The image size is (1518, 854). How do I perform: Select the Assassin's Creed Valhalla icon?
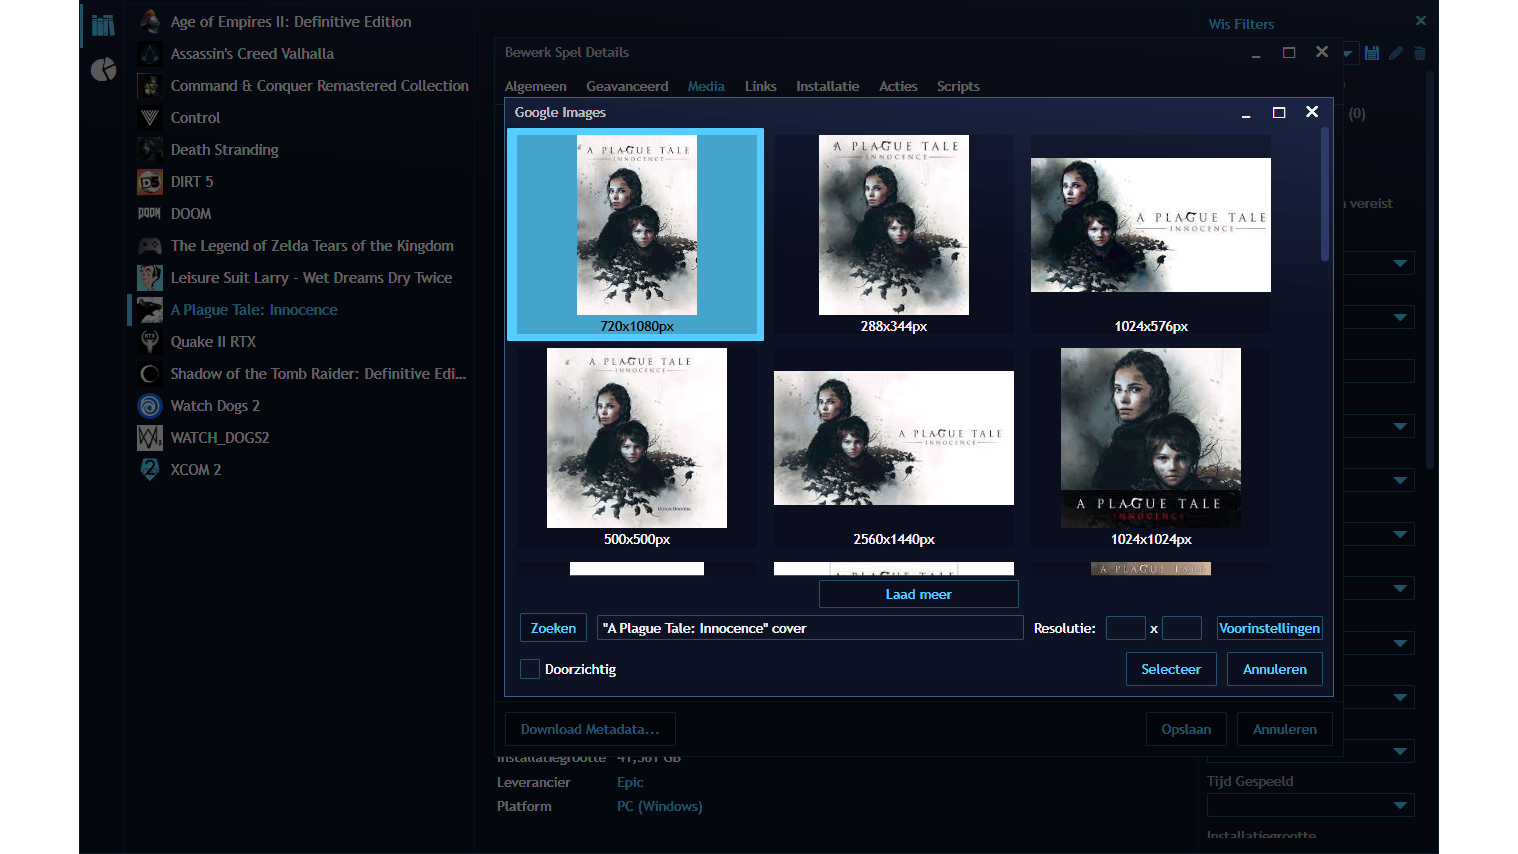(x=150, y=53)
